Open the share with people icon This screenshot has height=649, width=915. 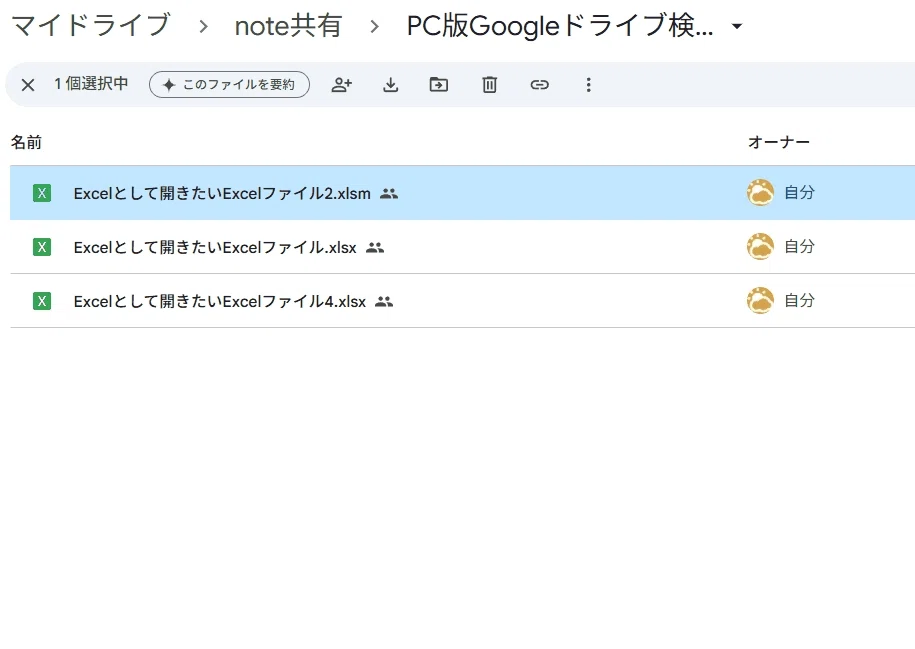341,85
